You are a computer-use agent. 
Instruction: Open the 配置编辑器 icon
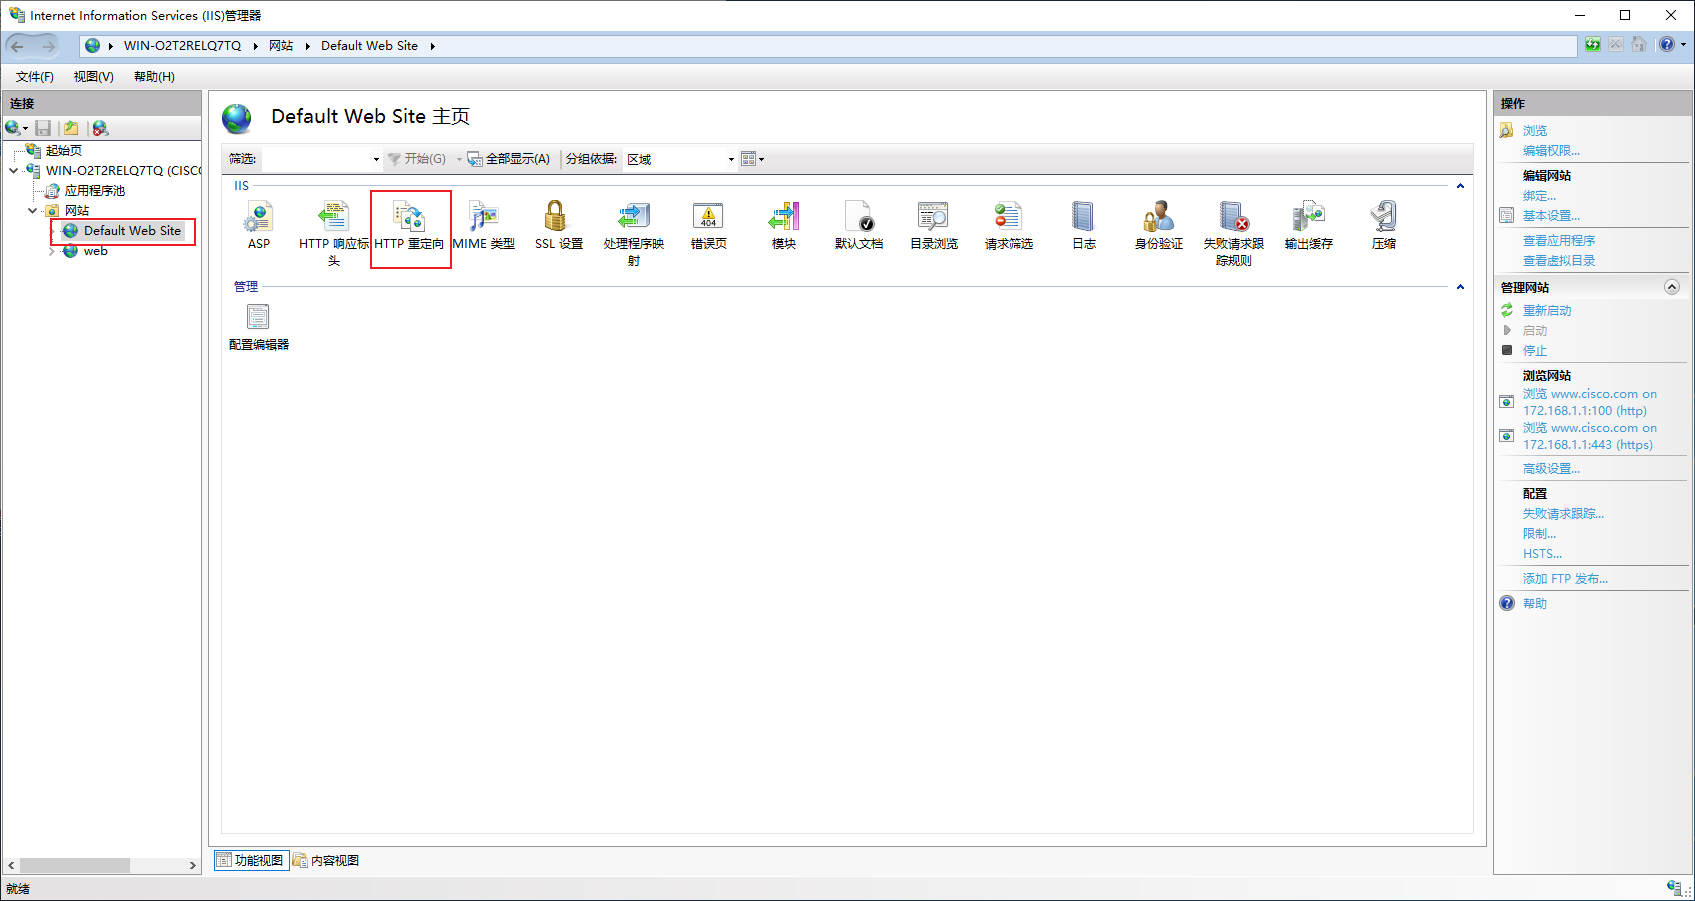point(258,317)
